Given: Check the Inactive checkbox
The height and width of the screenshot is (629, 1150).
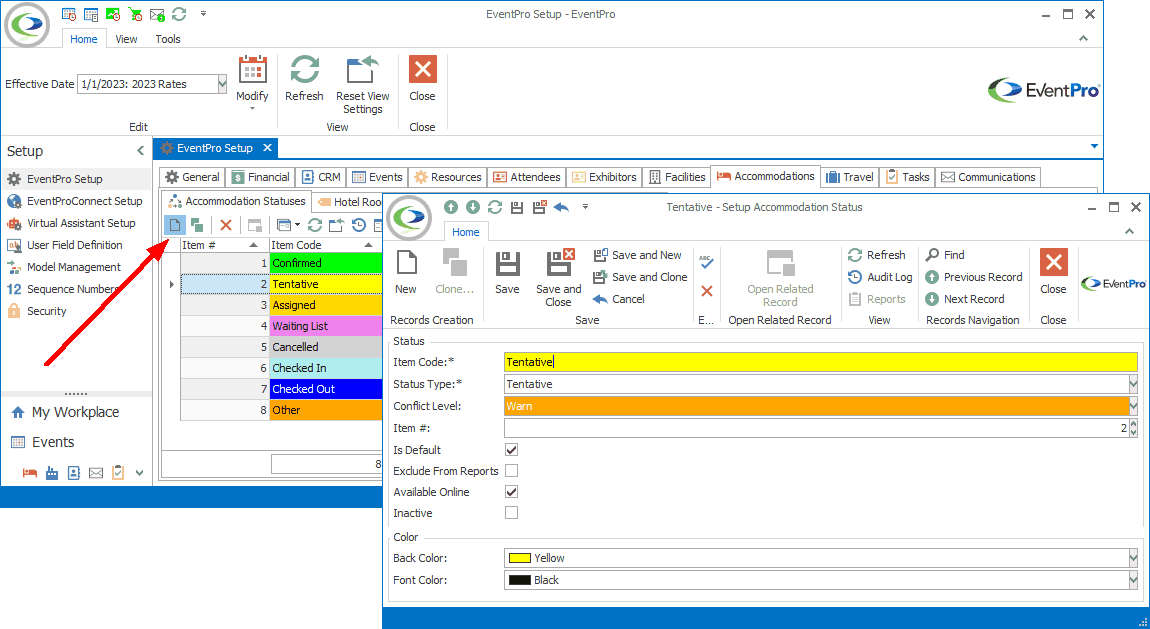Looking at the screenshot, I should (x=511, y=513).
